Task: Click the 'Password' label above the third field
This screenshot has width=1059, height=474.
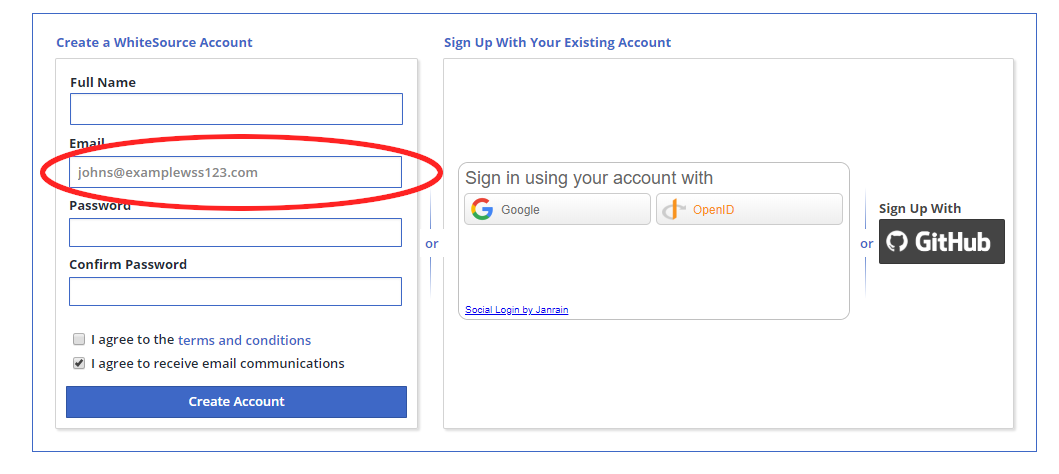Action: point(100,206)
